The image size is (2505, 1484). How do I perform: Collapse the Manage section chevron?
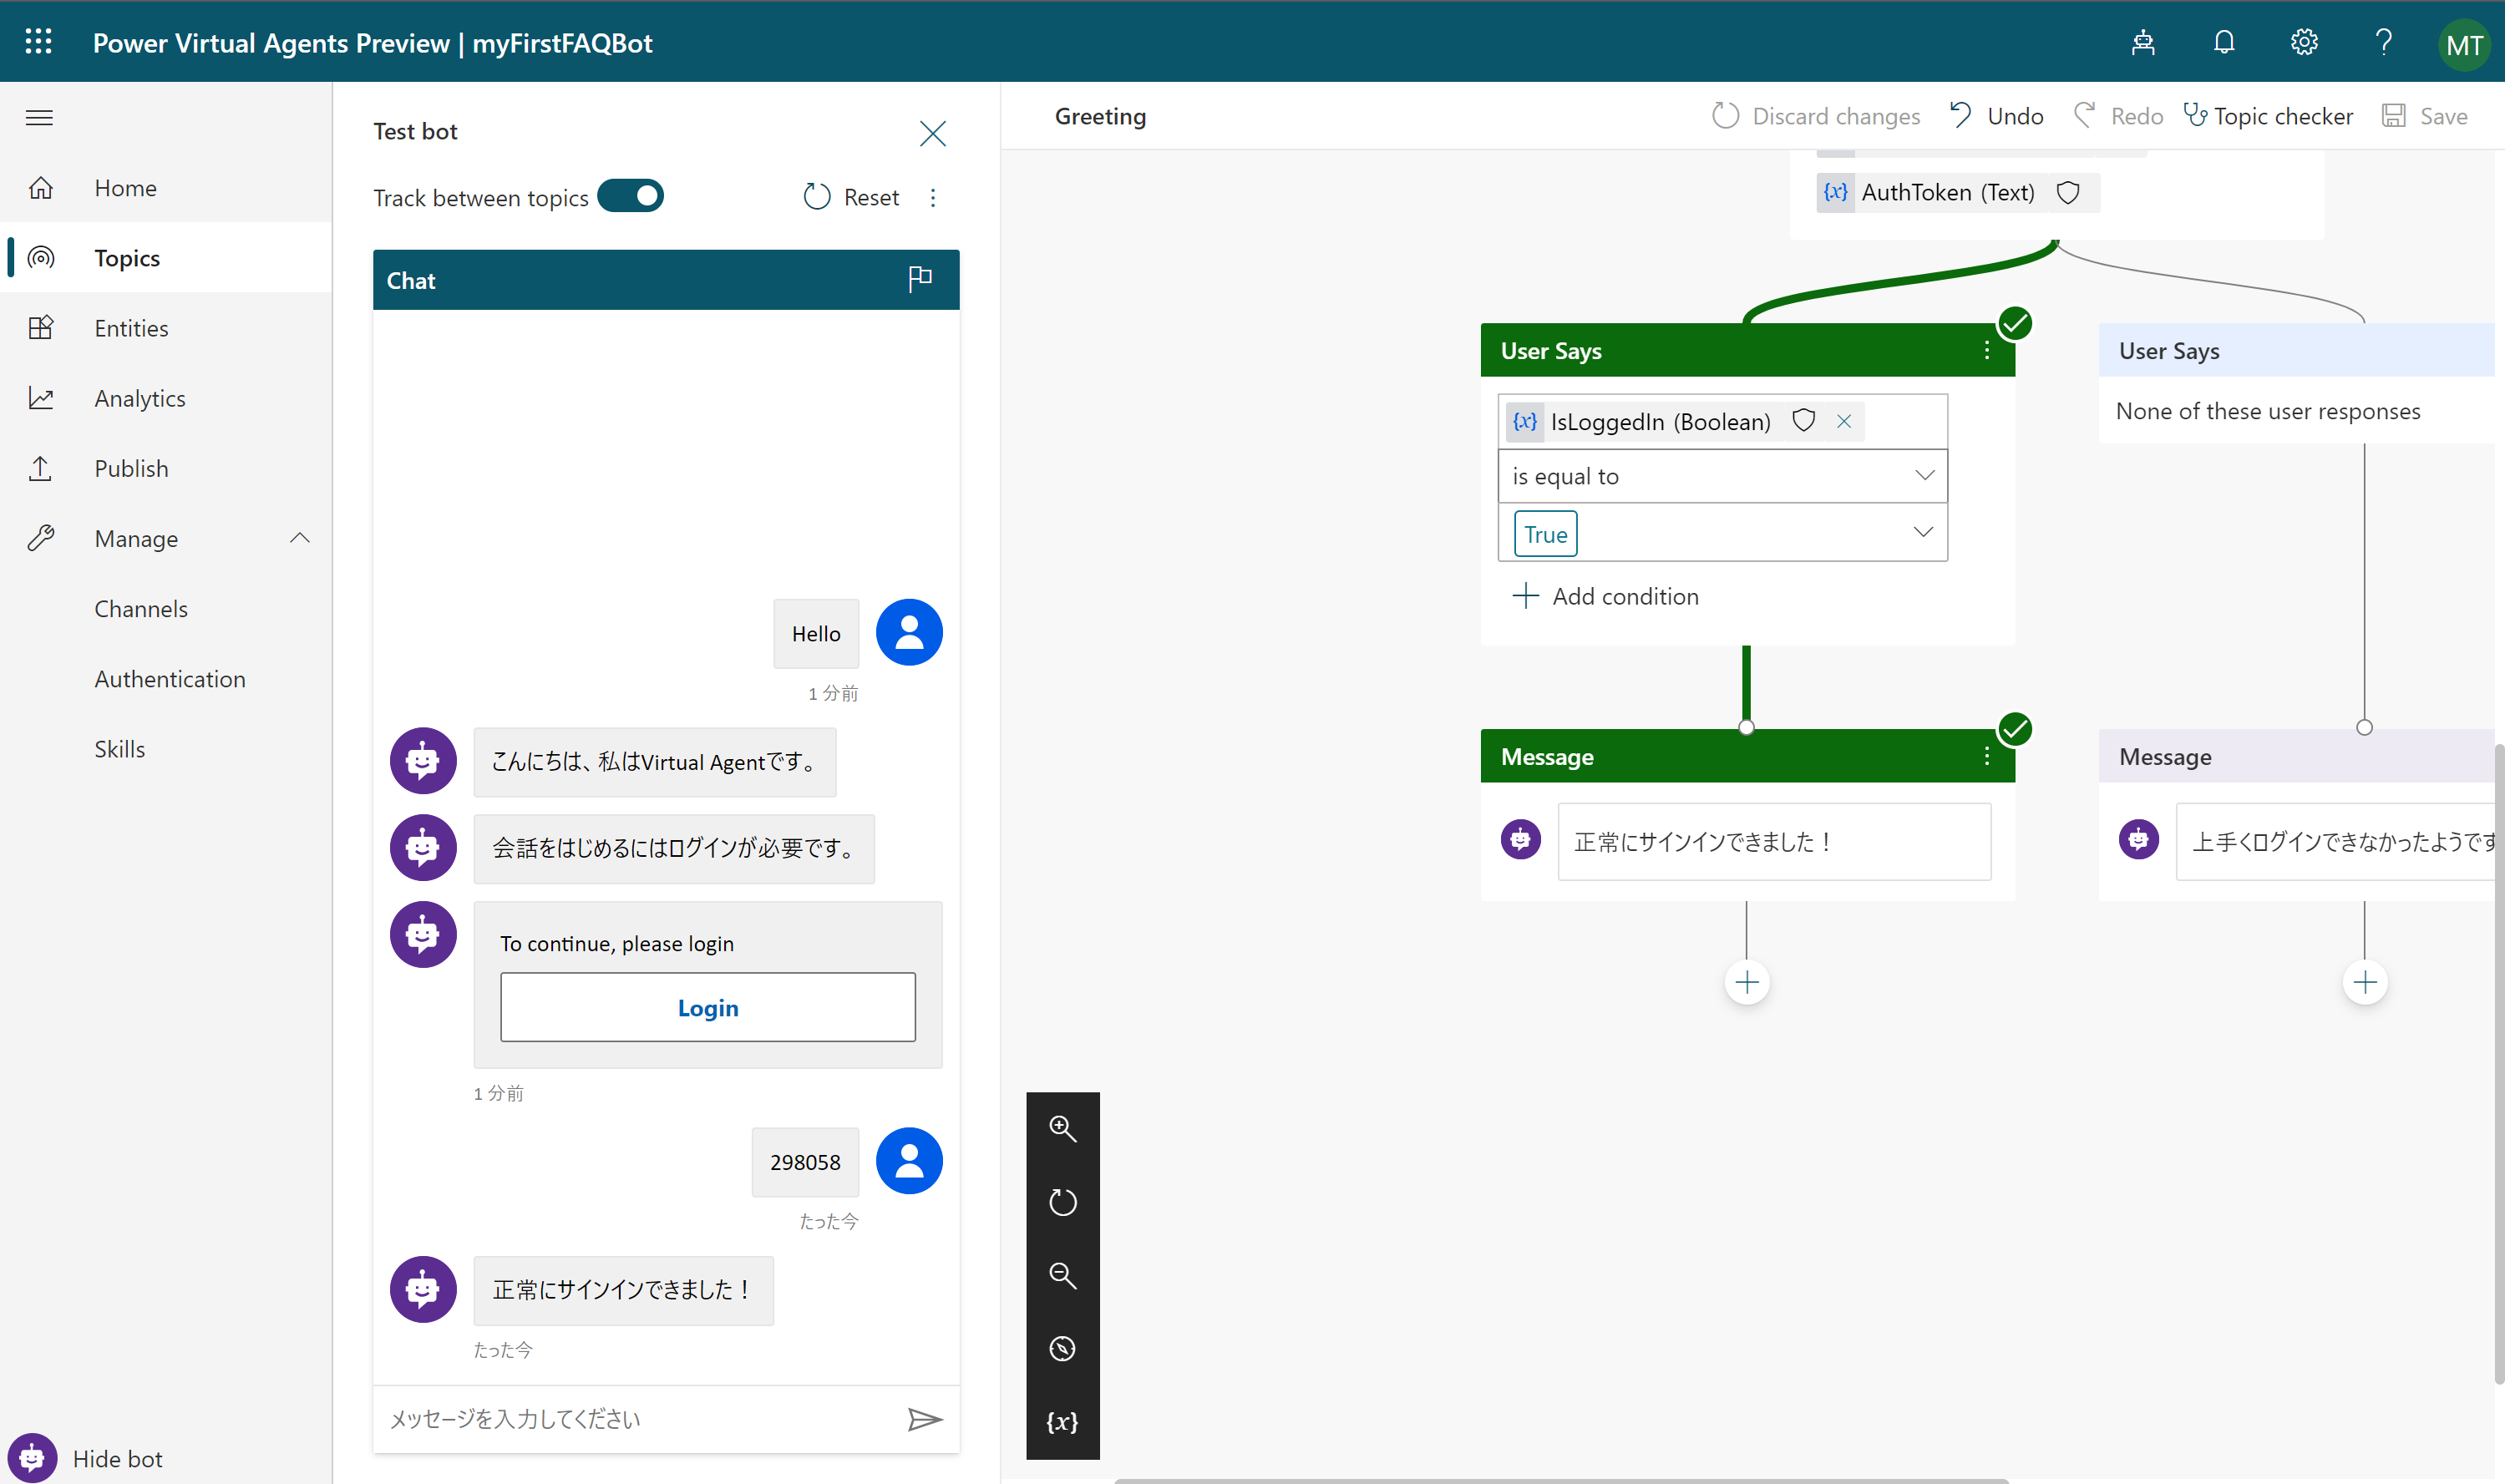click(x=300, y=538)
